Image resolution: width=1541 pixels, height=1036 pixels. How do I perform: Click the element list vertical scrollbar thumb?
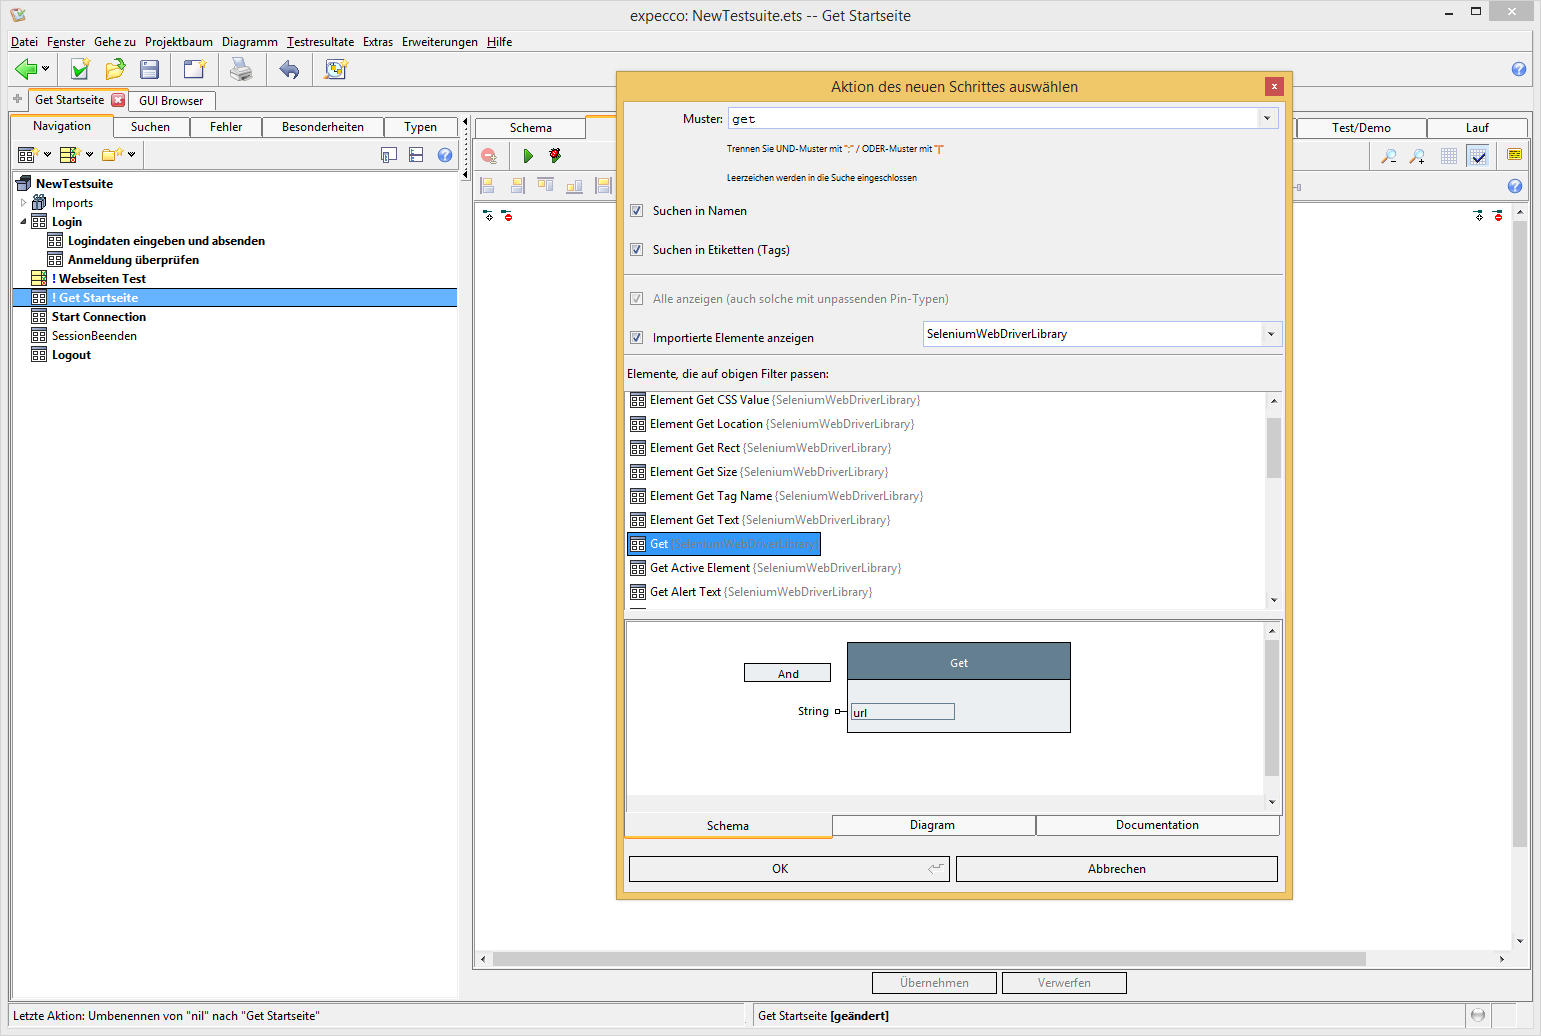pos(1273,447)
